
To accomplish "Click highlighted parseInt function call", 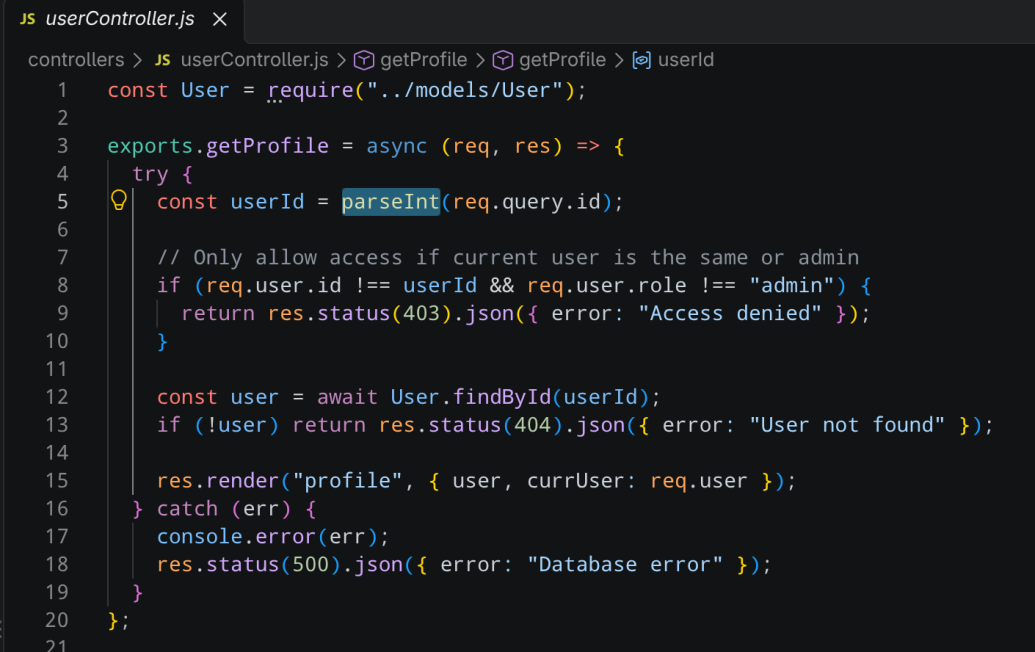I will pos(391,201).
